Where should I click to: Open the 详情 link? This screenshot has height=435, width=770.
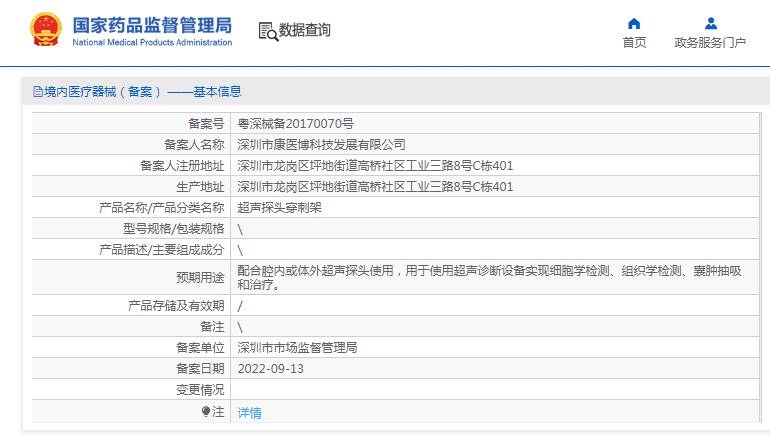[x=249, y=413]
